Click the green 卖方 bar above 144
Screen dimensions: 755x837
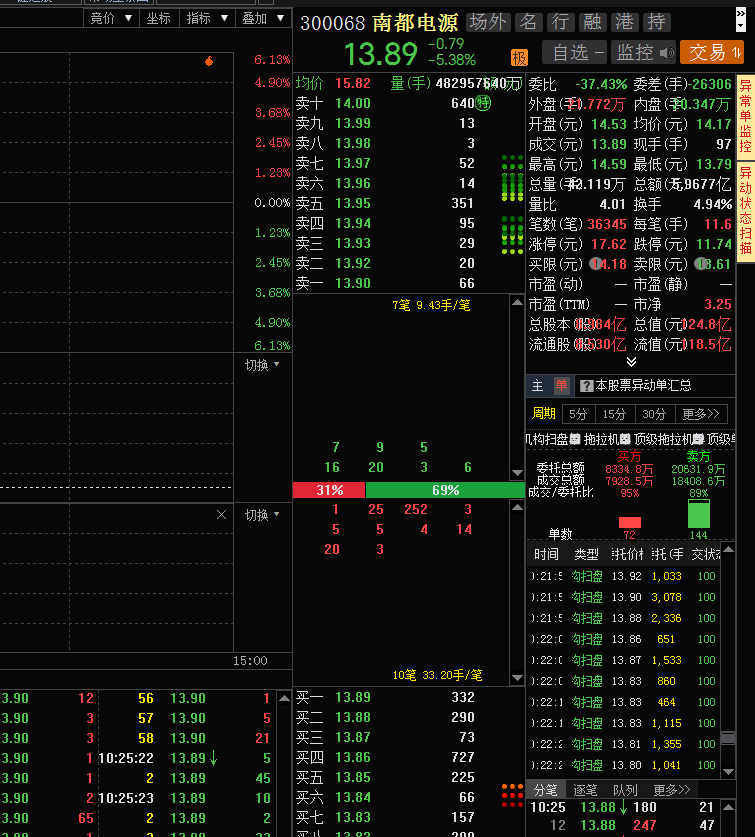699,513
